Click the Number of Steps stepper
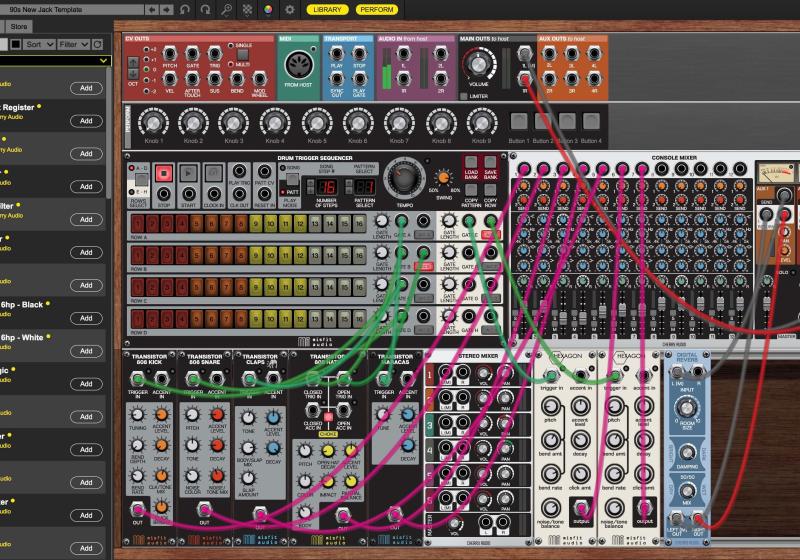 pos(310,187)
